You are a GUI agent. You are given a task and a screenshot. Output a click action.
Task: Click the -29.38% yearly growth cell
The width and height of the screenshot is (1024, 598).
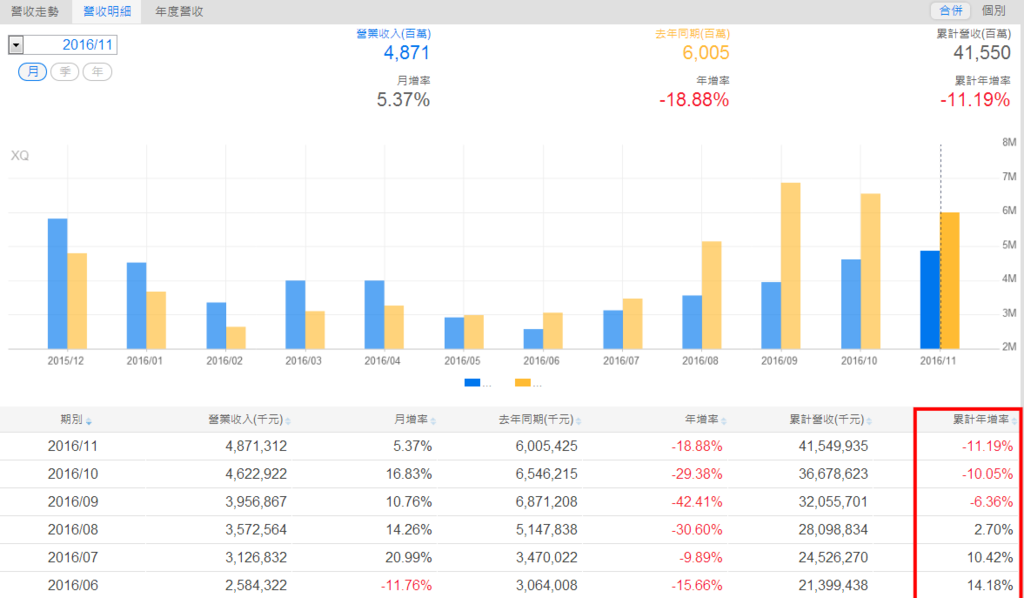697,474
